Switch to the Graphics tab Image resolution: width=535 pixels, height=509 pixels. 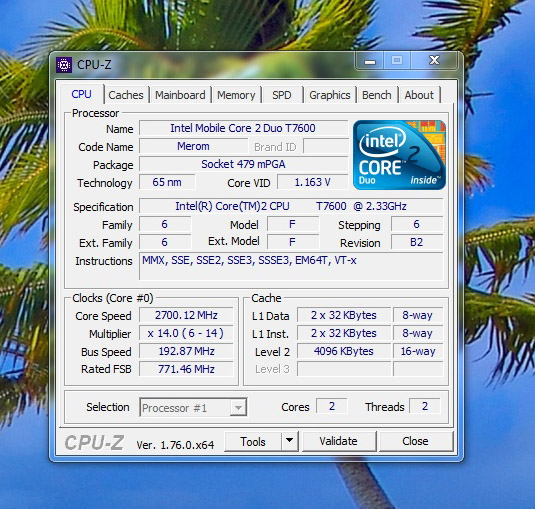click(330, 95)
